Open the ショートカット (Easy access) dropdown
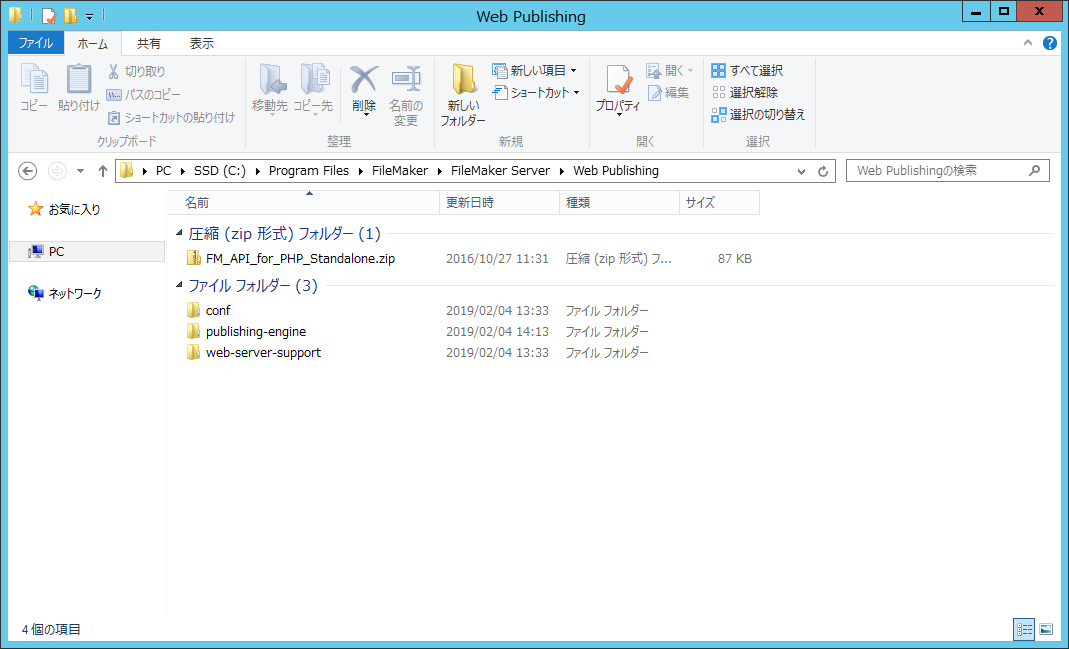 [576, 93]
